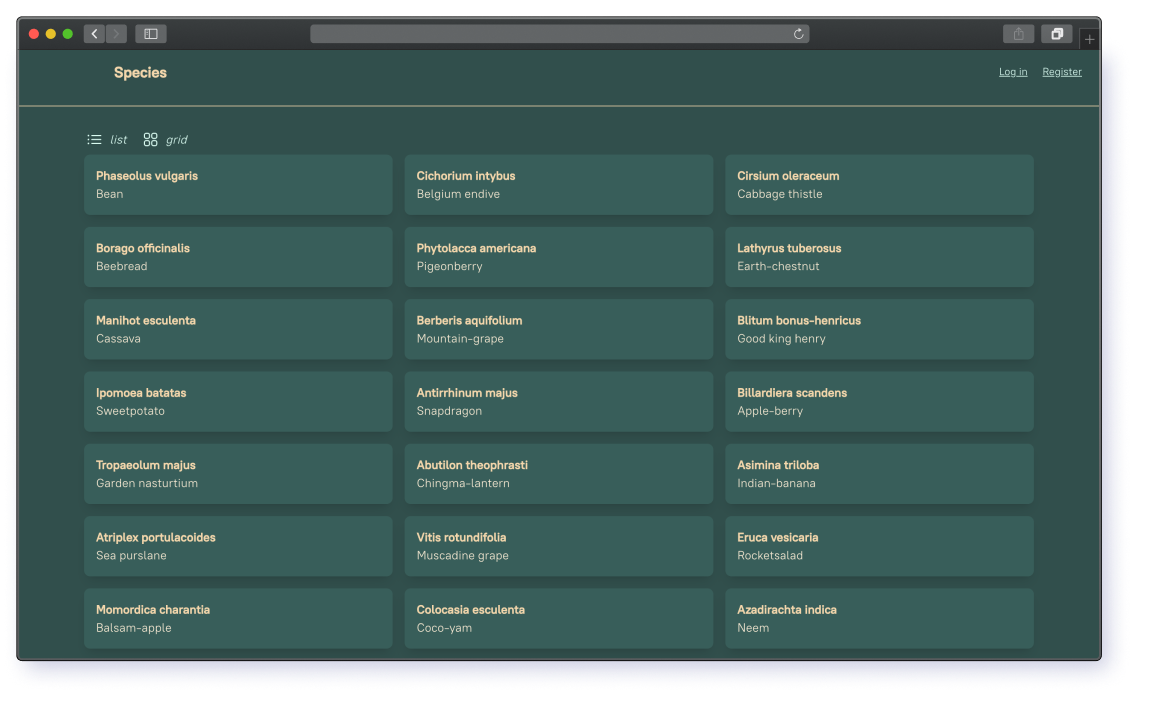The width and height of the screenshot is (1152, 720).
Task: Click the browser address bar
Action: (x=560, y=34)
